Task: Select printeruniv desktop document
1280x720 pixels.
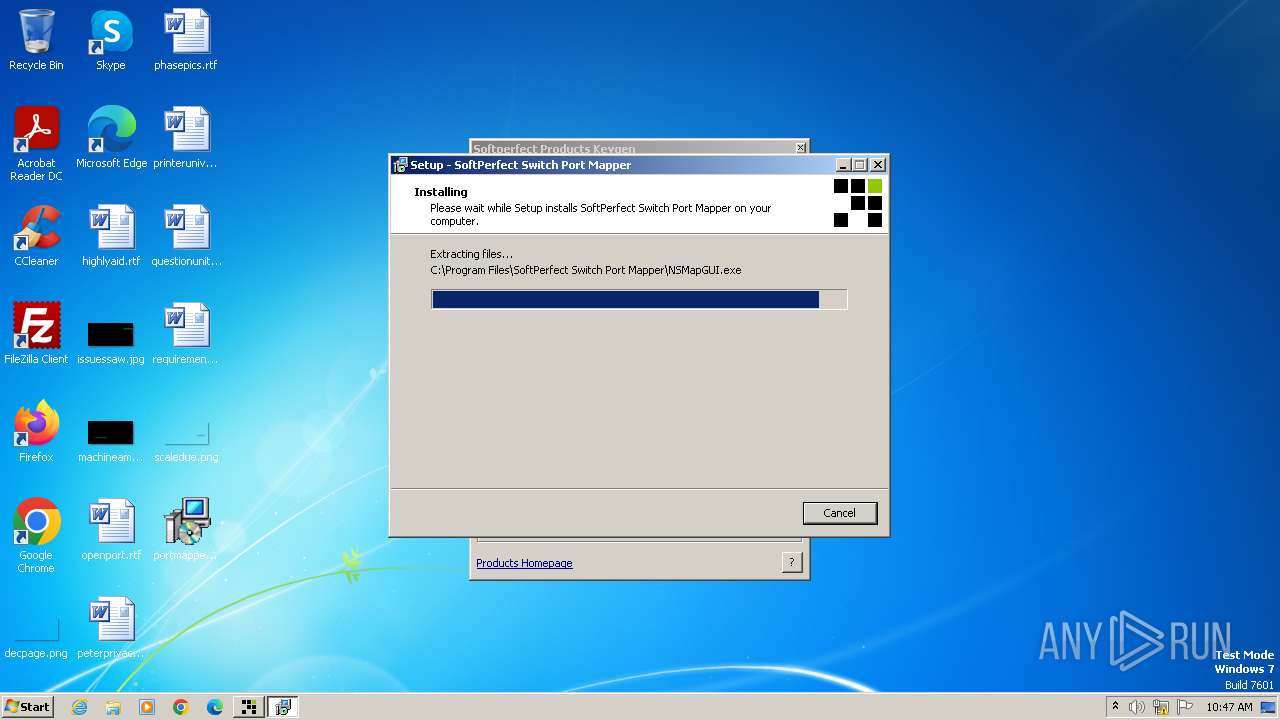Action: click(x=186, y=138)
